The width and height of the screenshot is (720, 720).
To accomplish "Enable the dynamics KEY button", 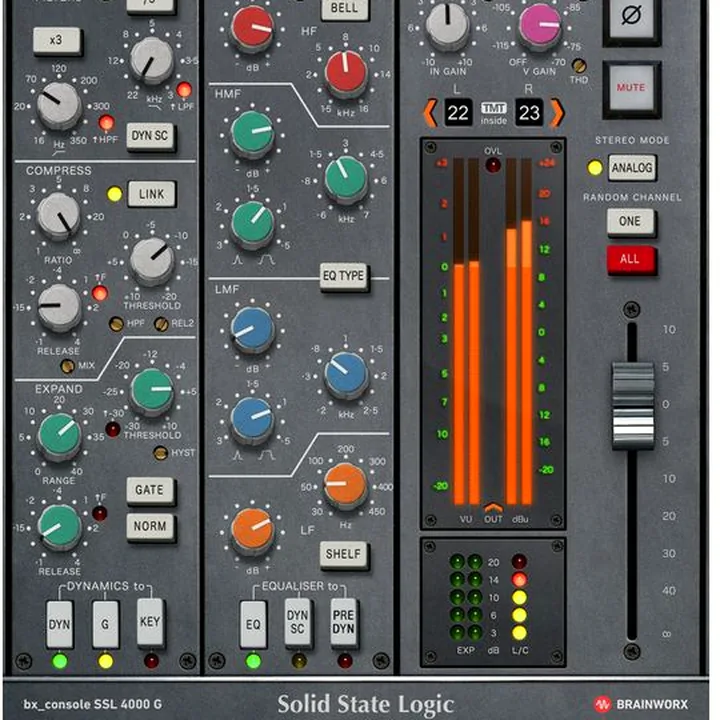I will (150, 621).
